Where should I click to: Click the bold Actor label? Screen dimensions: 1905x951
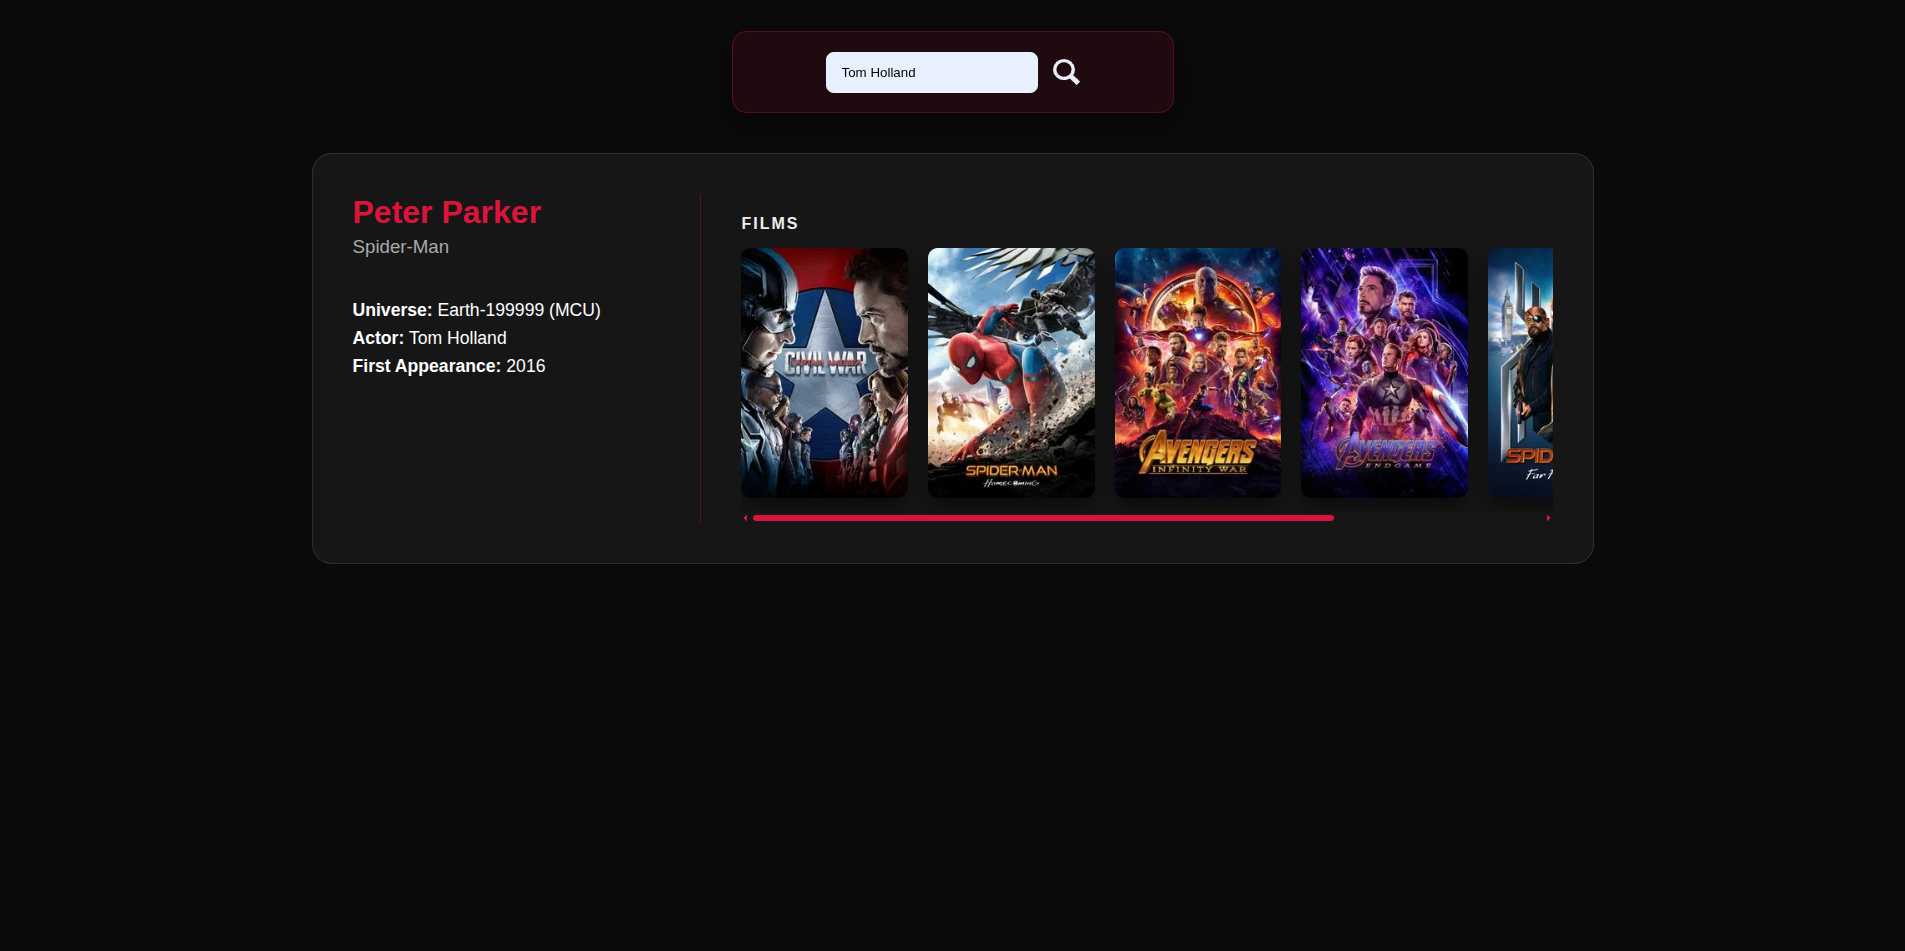pyautogui.click(x=378, y=338)
